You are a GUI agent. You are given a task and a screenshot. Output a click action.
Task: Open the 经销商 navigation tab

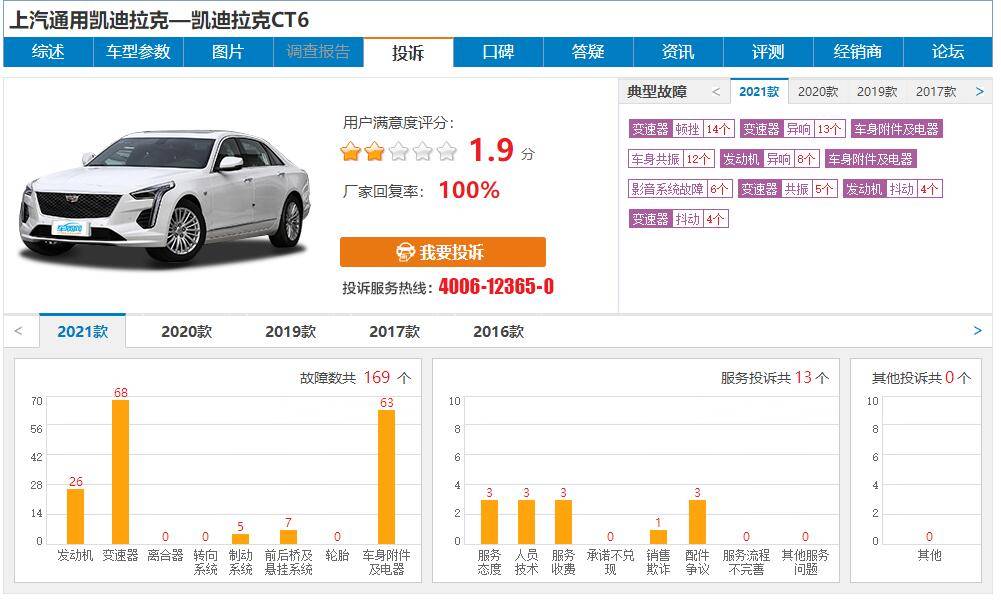[858, 52]
